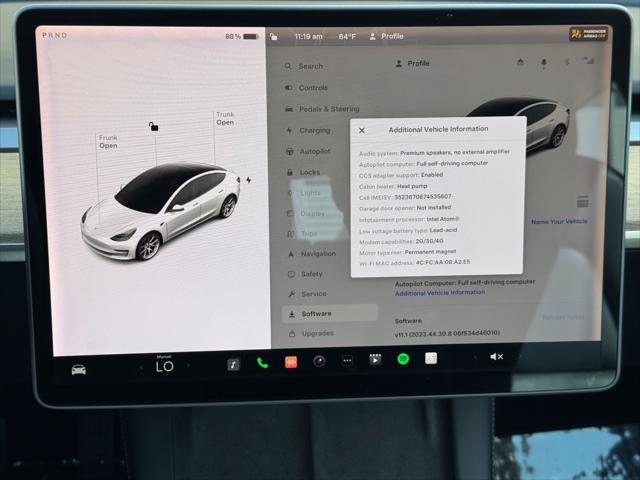Image resolution: width=640 pixels, height=480 pixels.
Task: Tap the charge port lightning icon
Action: point(249,180)
